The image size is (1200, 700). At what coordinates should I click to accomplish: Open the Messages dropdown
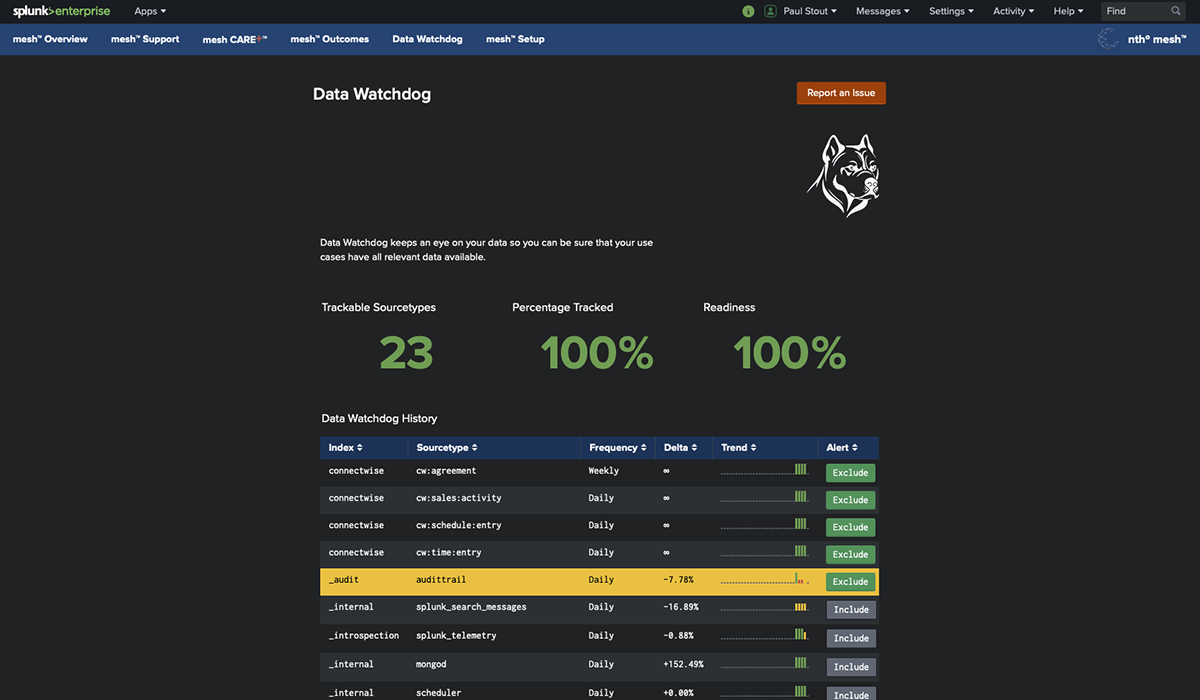point(883,11)
